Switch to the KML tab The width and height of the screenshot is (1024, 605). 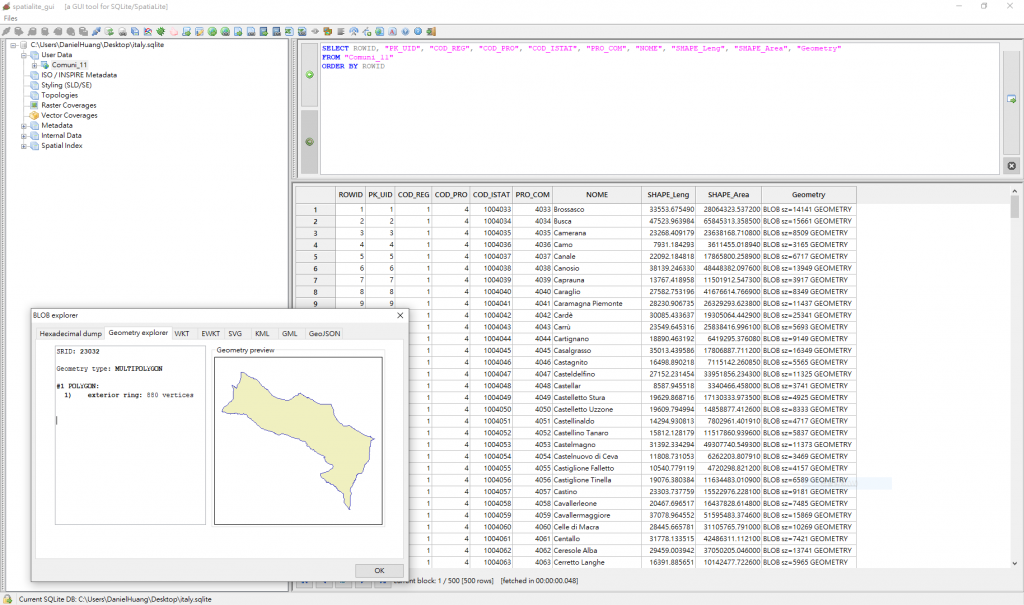(x=262, y=333)
